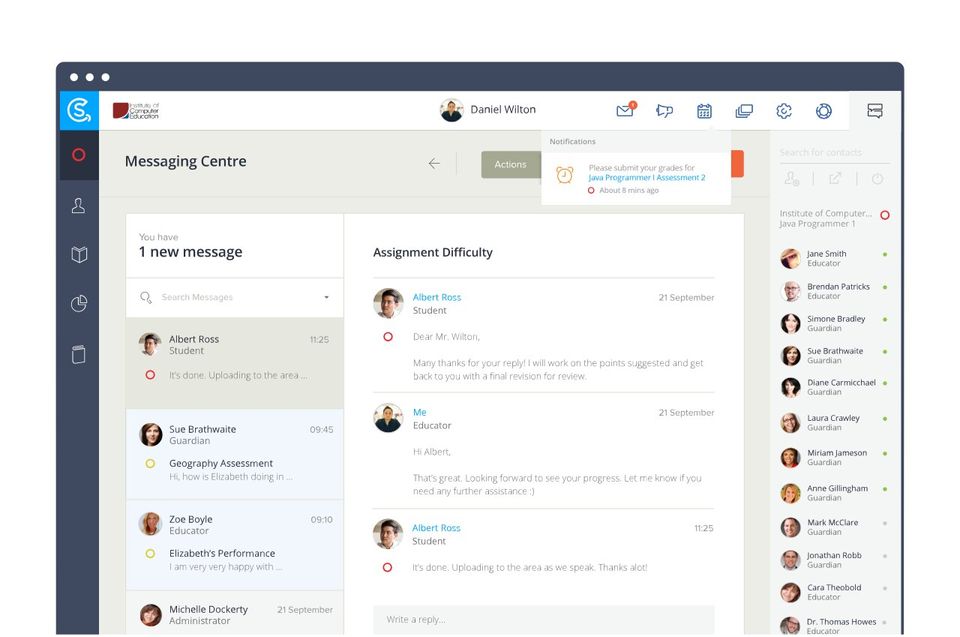Select contact Simone Bradley
This screenshot has width=960, height=637.
click(x=835, y=323)
